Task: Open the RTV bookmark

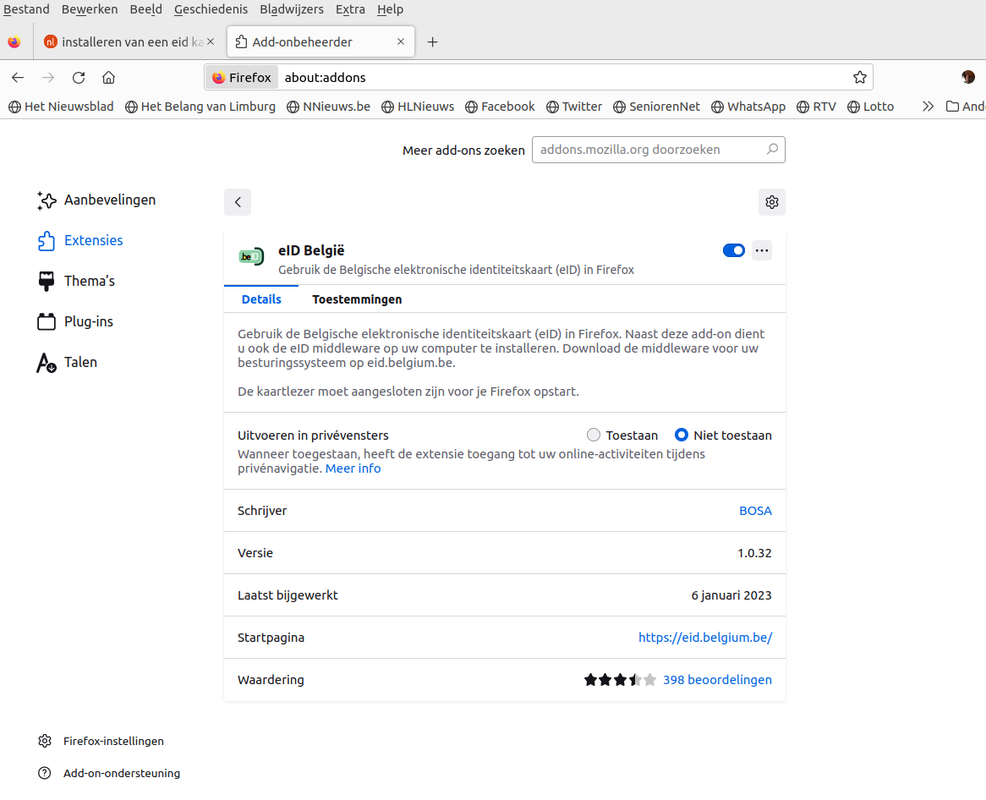Action: [816, 106]
